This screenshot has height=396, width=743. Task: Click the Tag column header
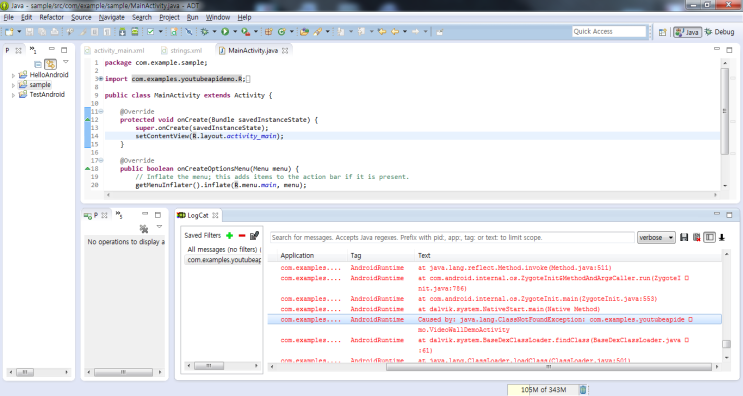(356, 255)
